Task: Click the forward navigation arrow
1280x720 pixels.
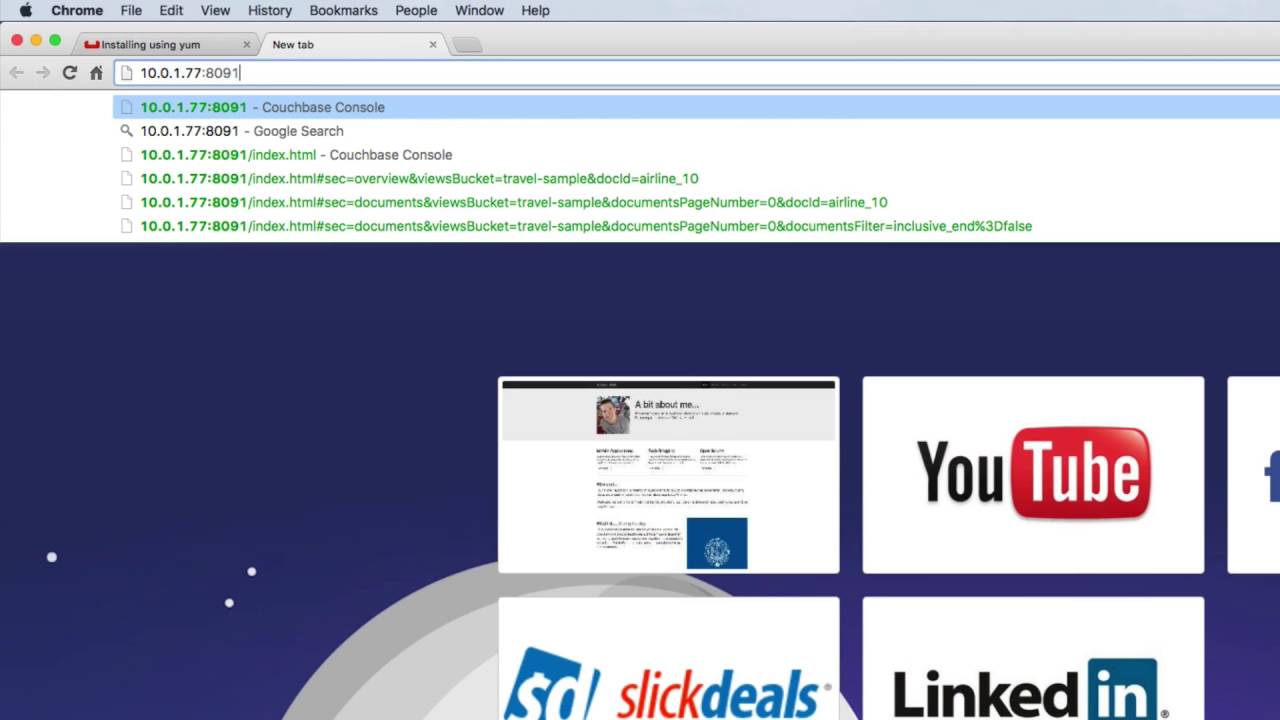Action: click(x=42, y=73)
